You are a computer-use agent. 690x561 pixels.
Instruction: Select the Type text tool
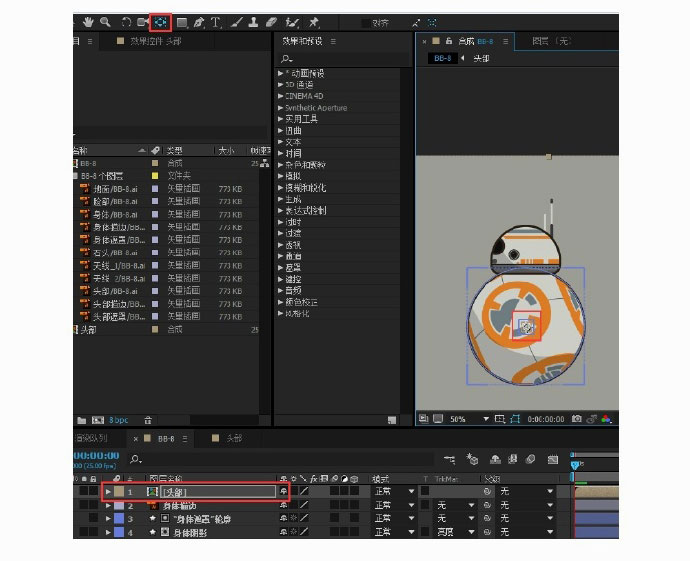coord(216,22)
